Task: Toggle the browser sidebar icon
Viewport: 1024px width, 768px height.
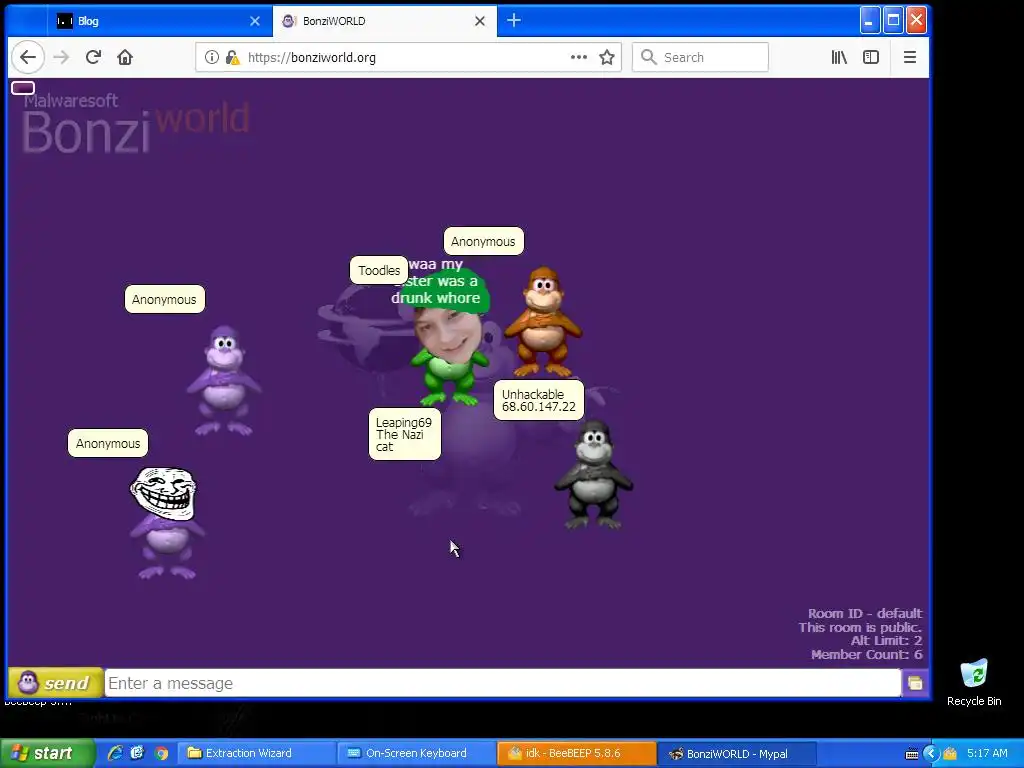Action: click(x=871, y=57)
